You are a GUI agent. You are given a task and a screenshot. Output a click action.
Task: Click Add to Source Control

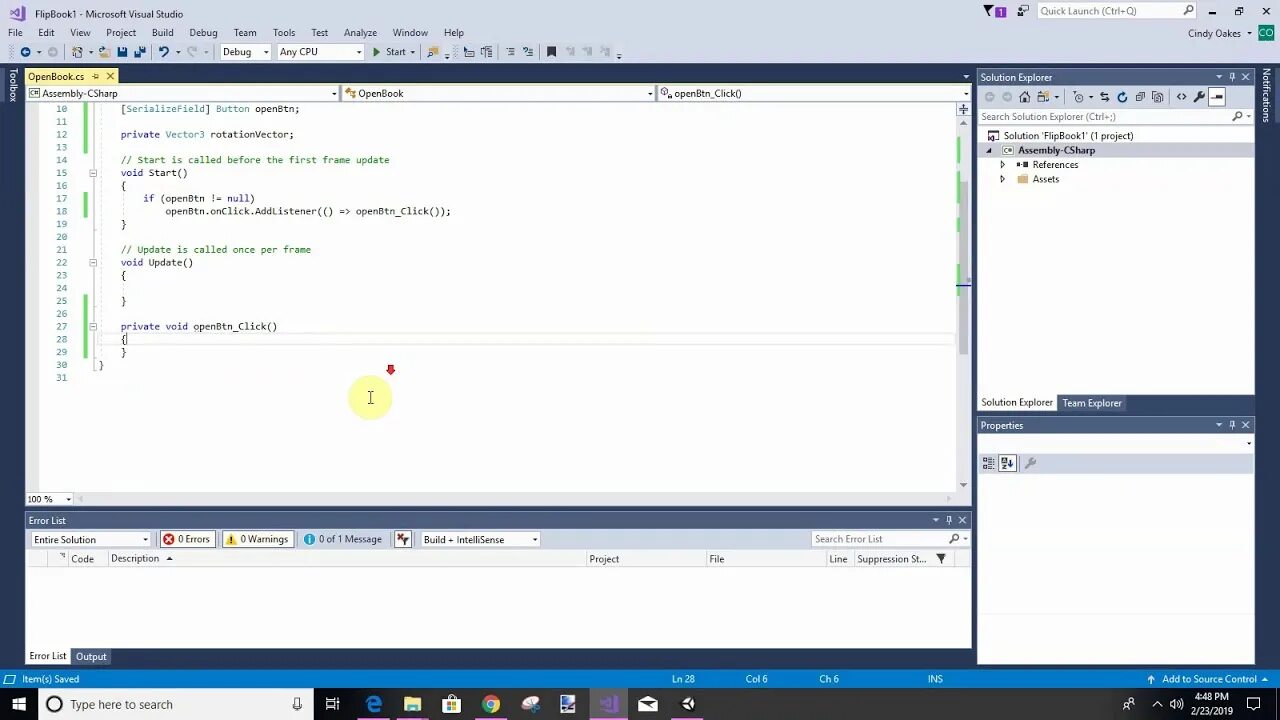(1208, 679)
